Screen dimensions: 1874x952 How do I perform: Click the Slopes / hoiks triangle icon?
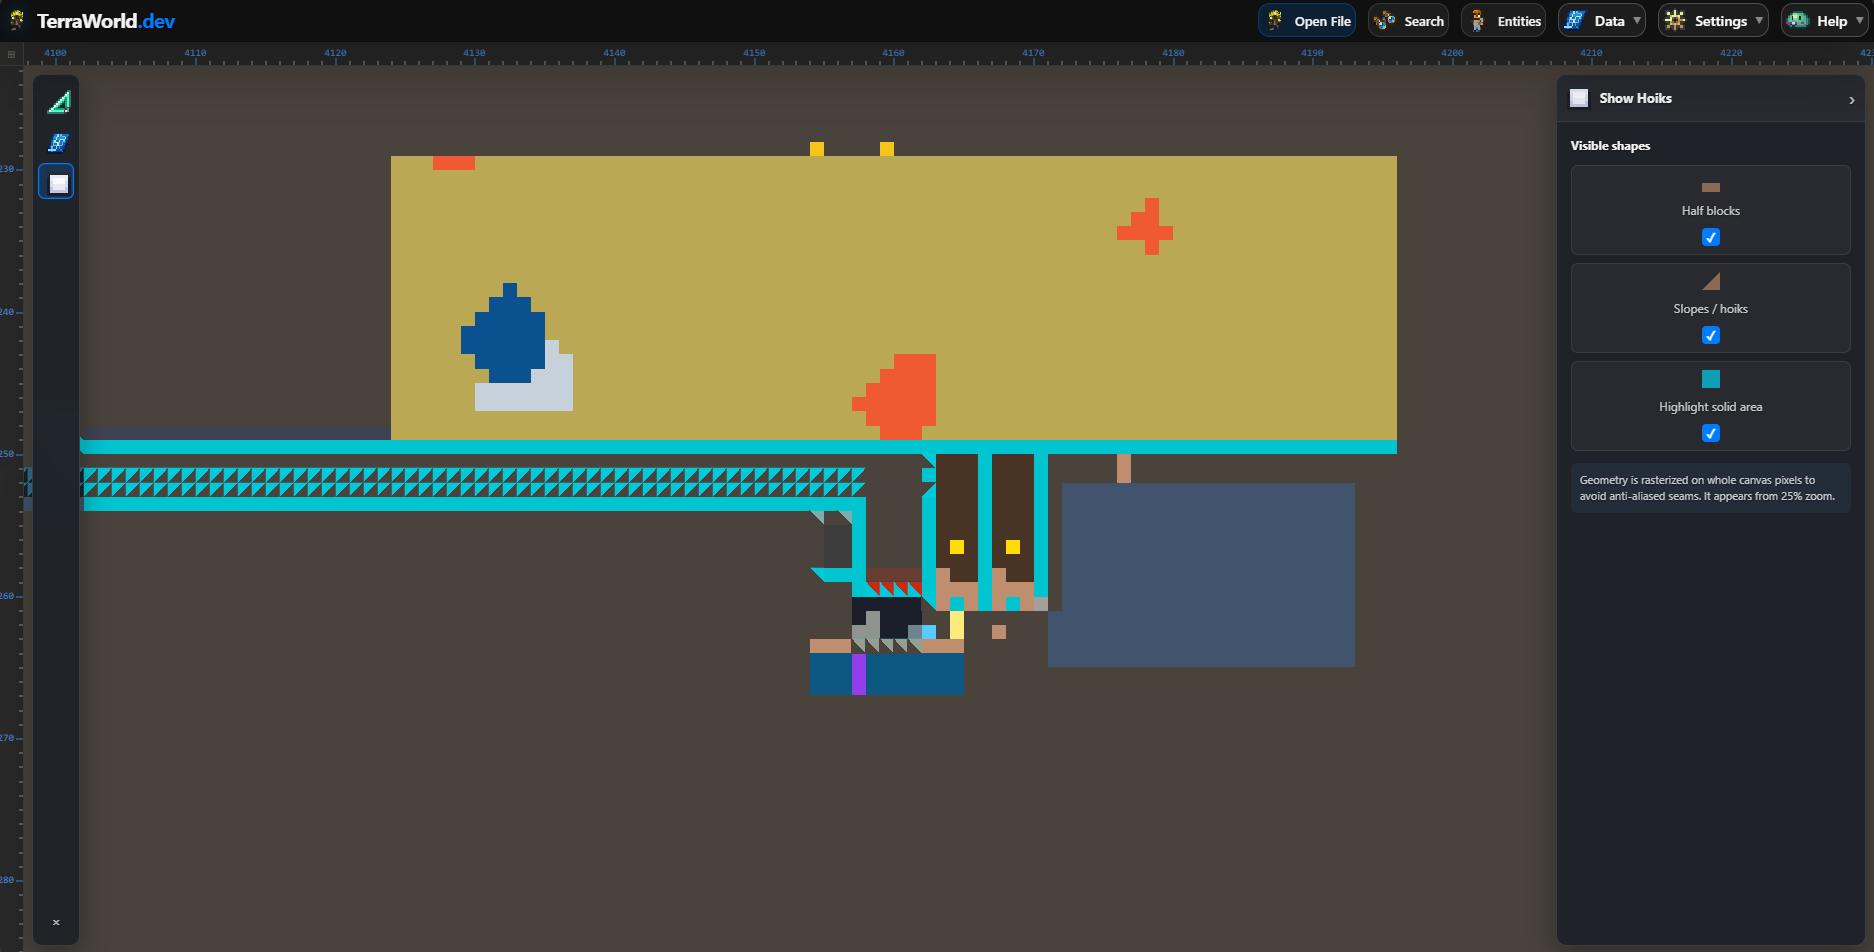tap(1711, 281)
